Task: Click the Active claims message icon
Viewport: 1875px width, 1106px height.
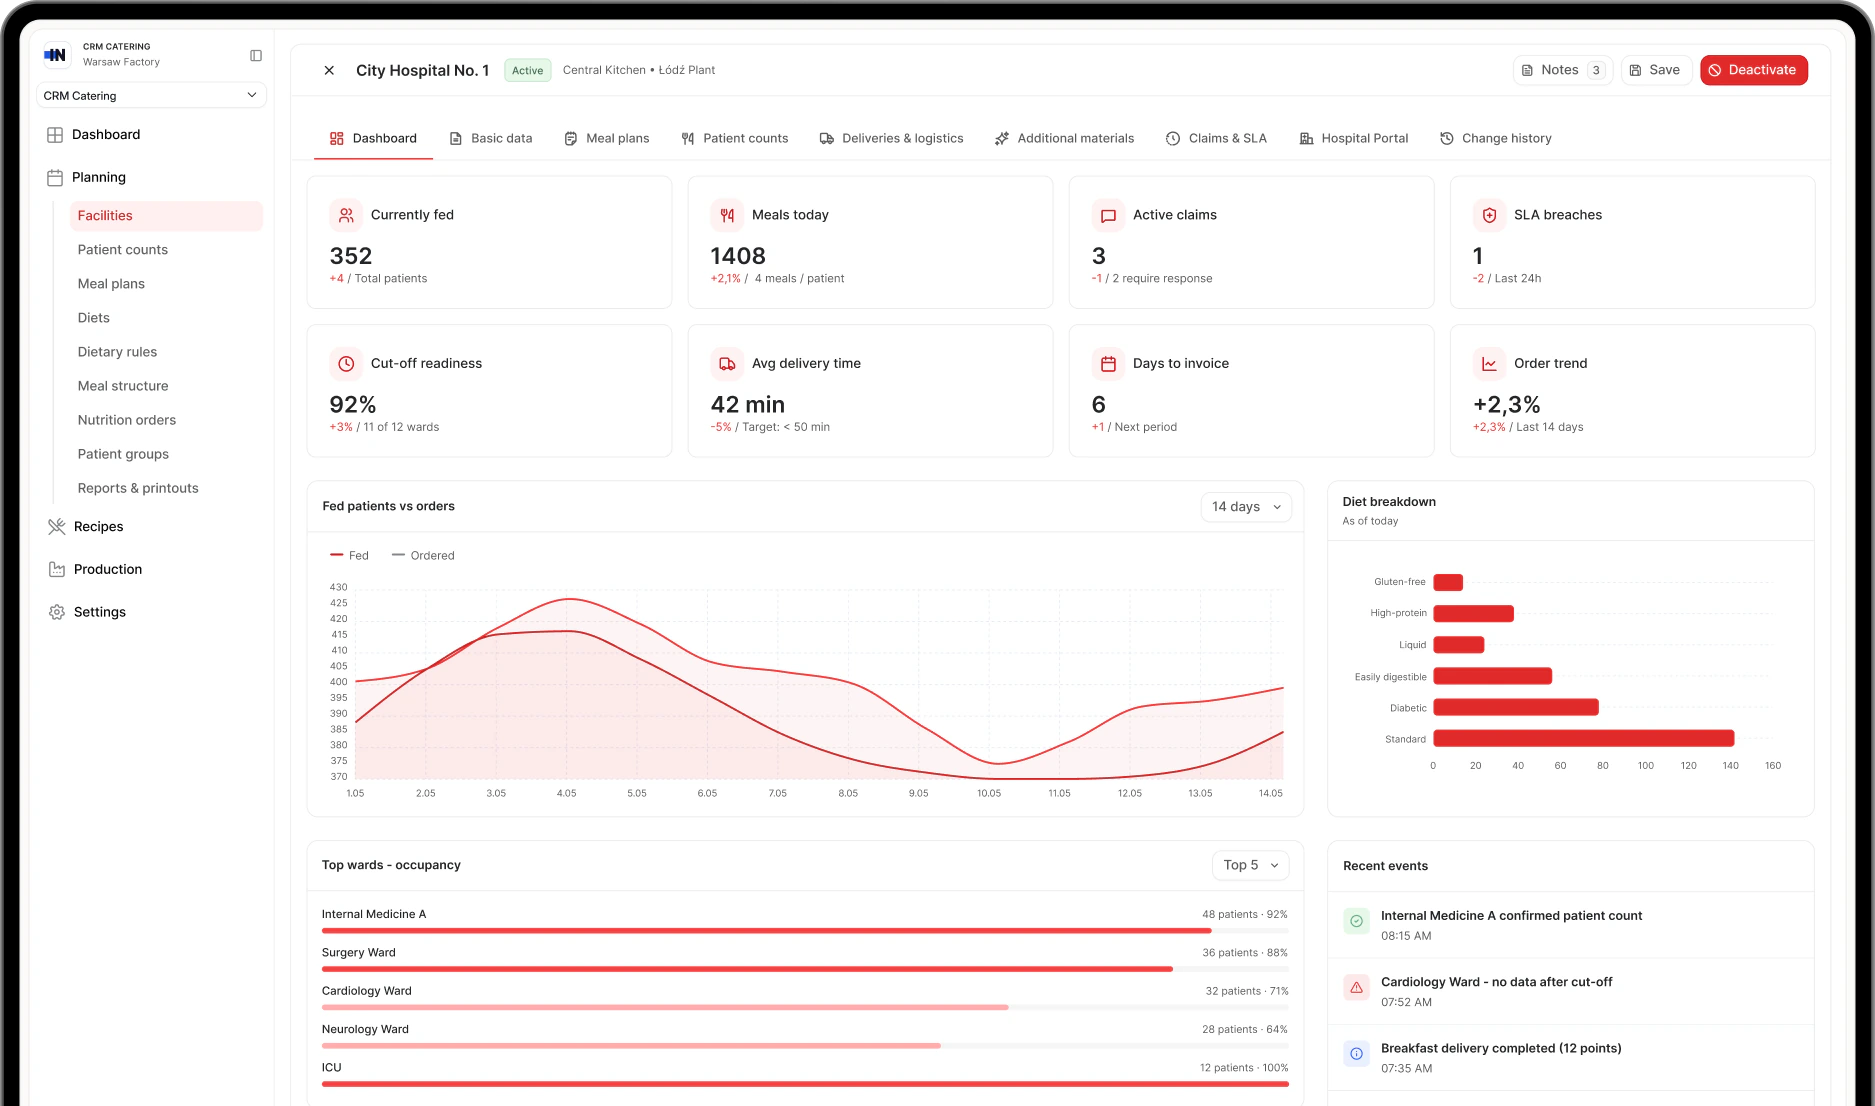Action: point(1108,215)
